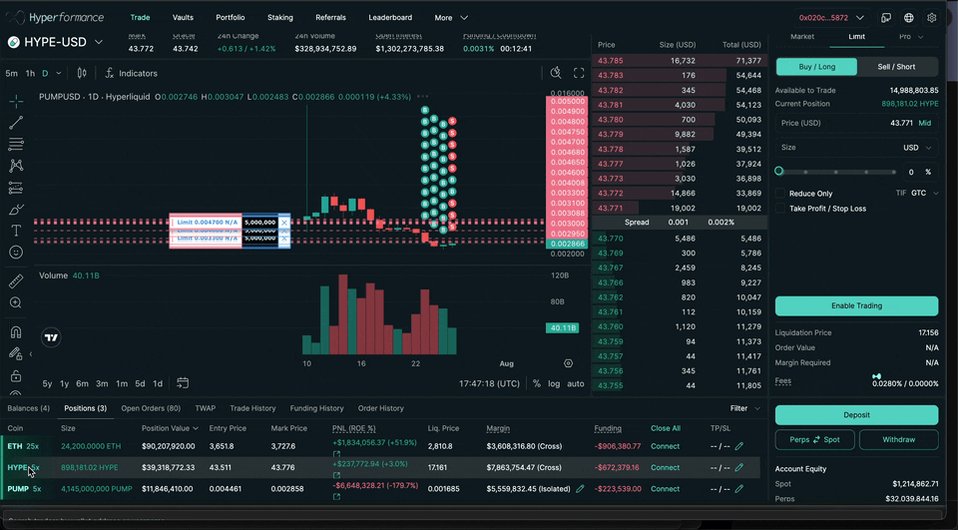
Task: Open the Size USD currency dropdown
Action: (x=917, y=147)
